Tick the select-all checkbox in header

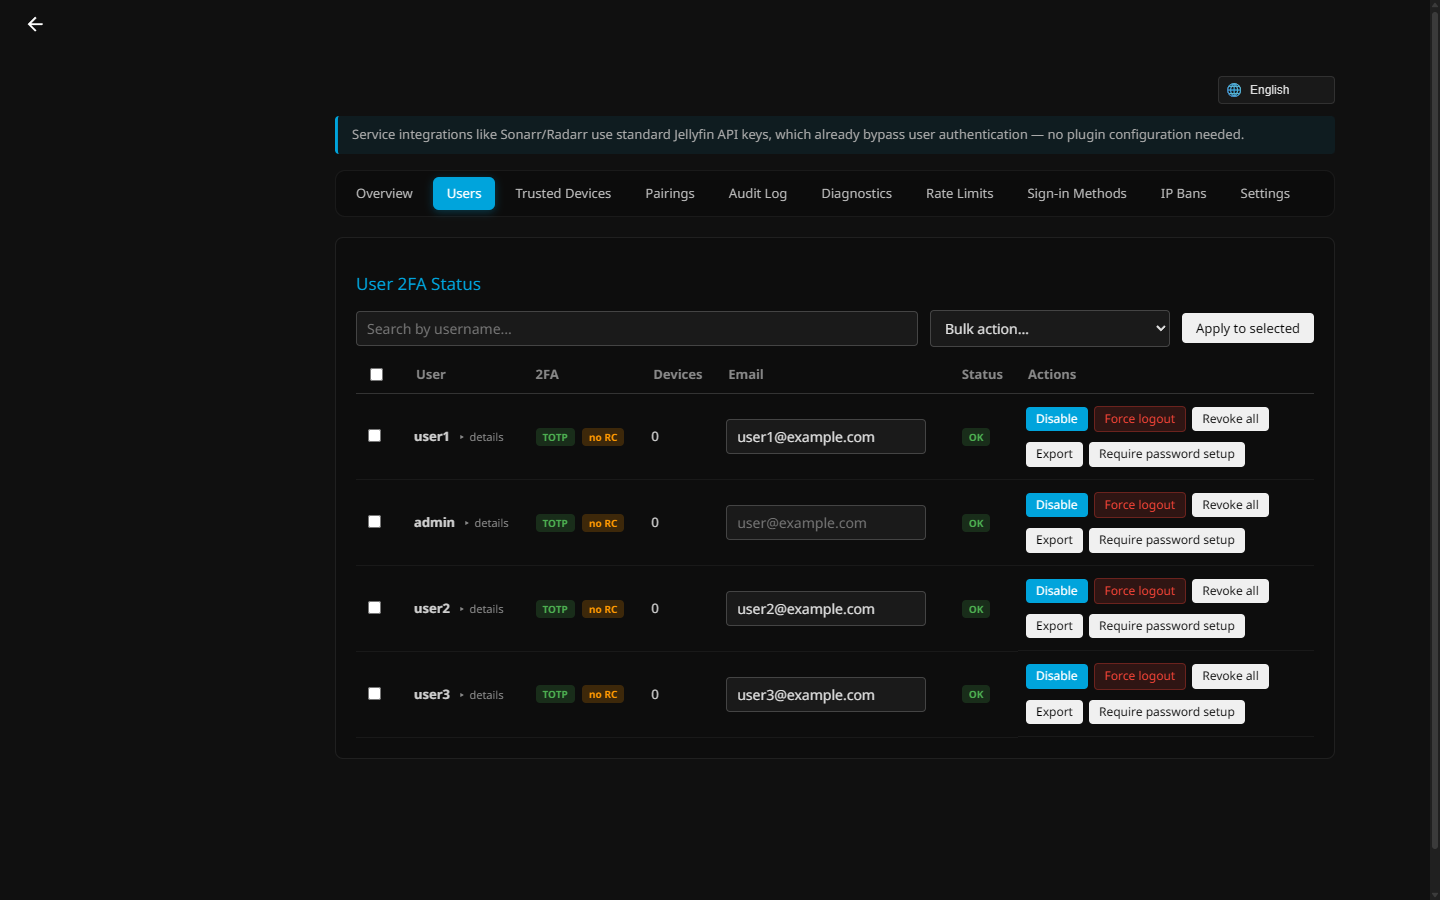tap(376, 375)
